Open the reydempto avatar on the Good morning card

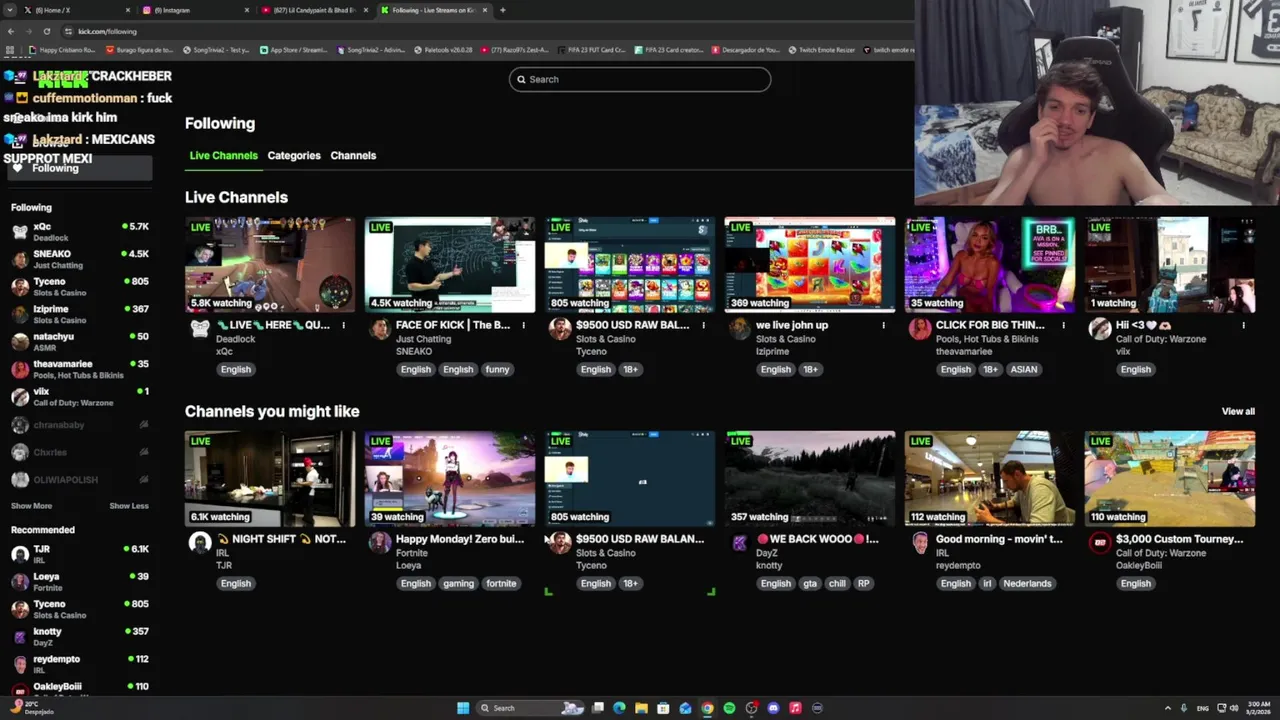tap(920, 543)
